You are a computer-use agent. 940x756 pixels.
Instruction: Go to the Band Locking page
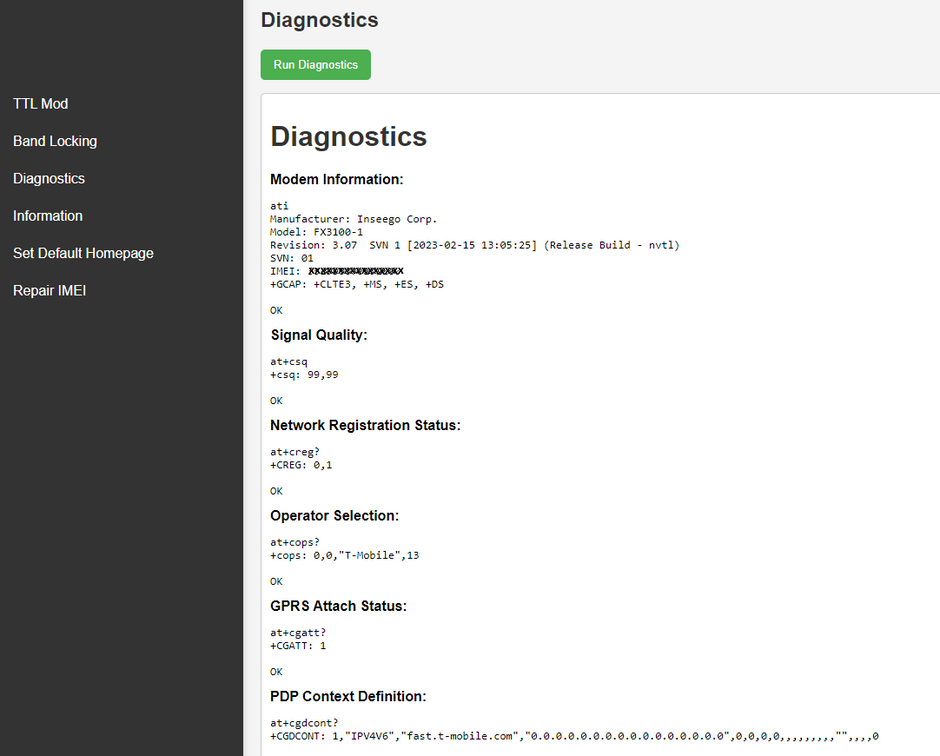point(55,141)
